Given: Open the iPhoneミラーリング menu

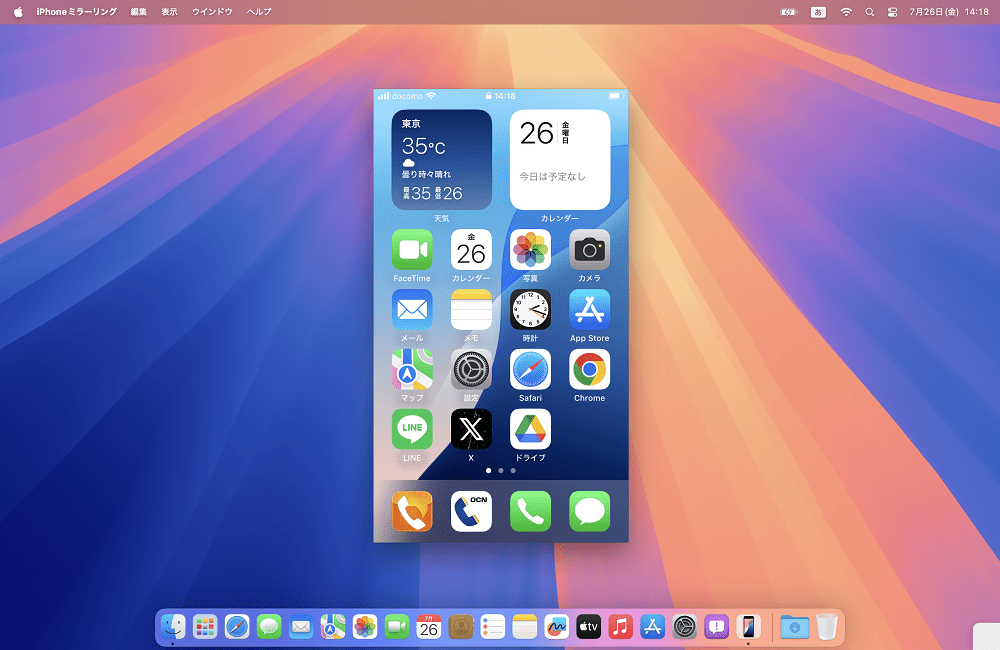Looking at the screenshot, I should tap(77, 11).
